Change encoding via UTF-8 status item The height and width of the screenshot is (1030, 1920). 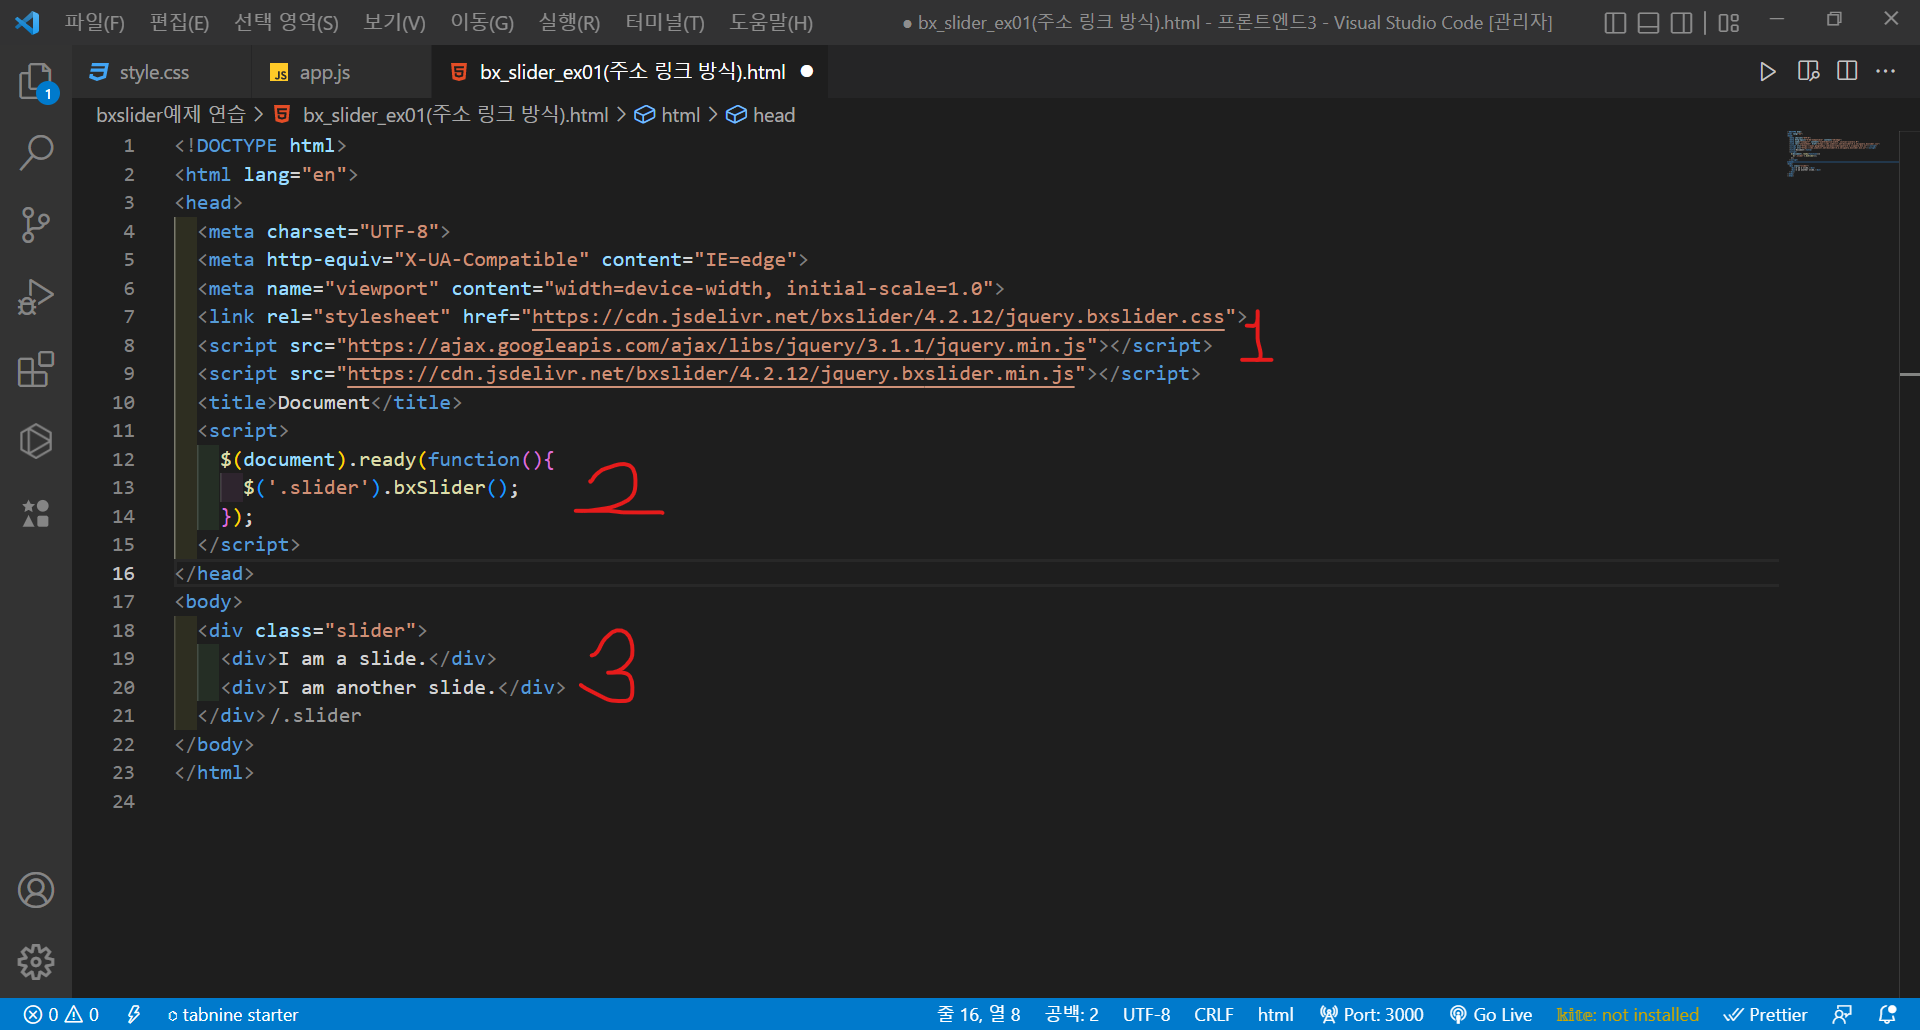[x=1146, y=1014]
